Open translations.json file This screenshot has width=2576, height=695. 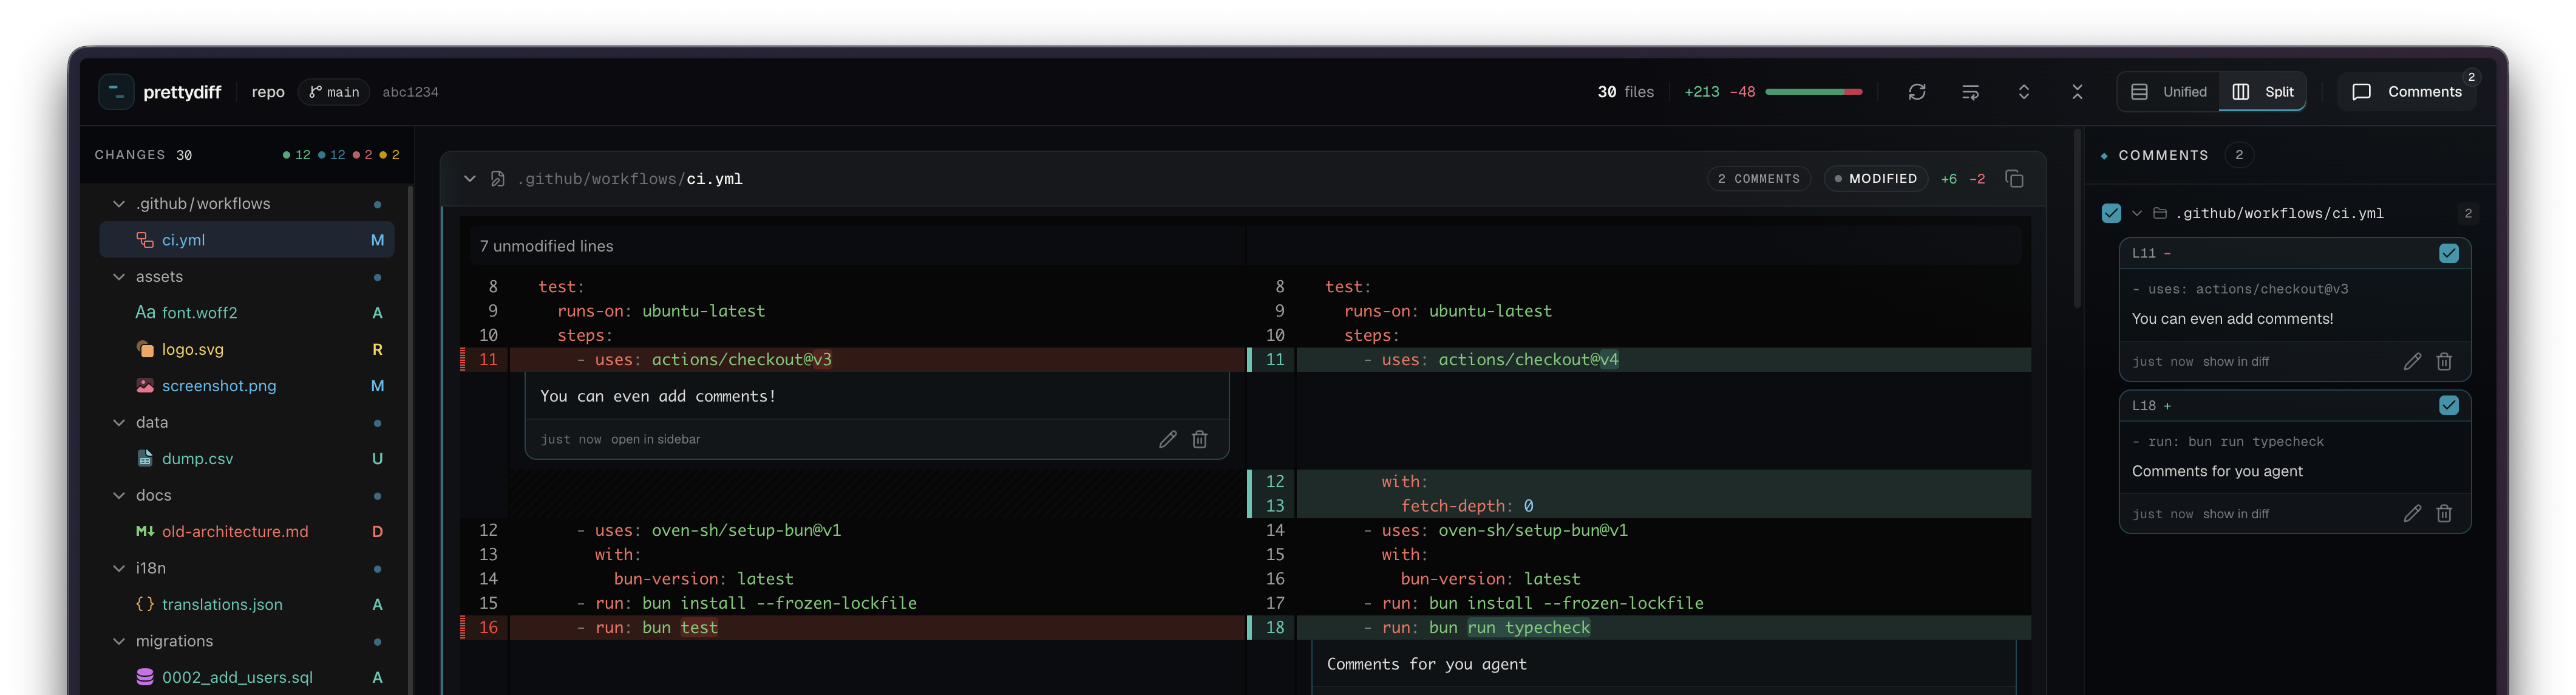click(x=247, y=605)
